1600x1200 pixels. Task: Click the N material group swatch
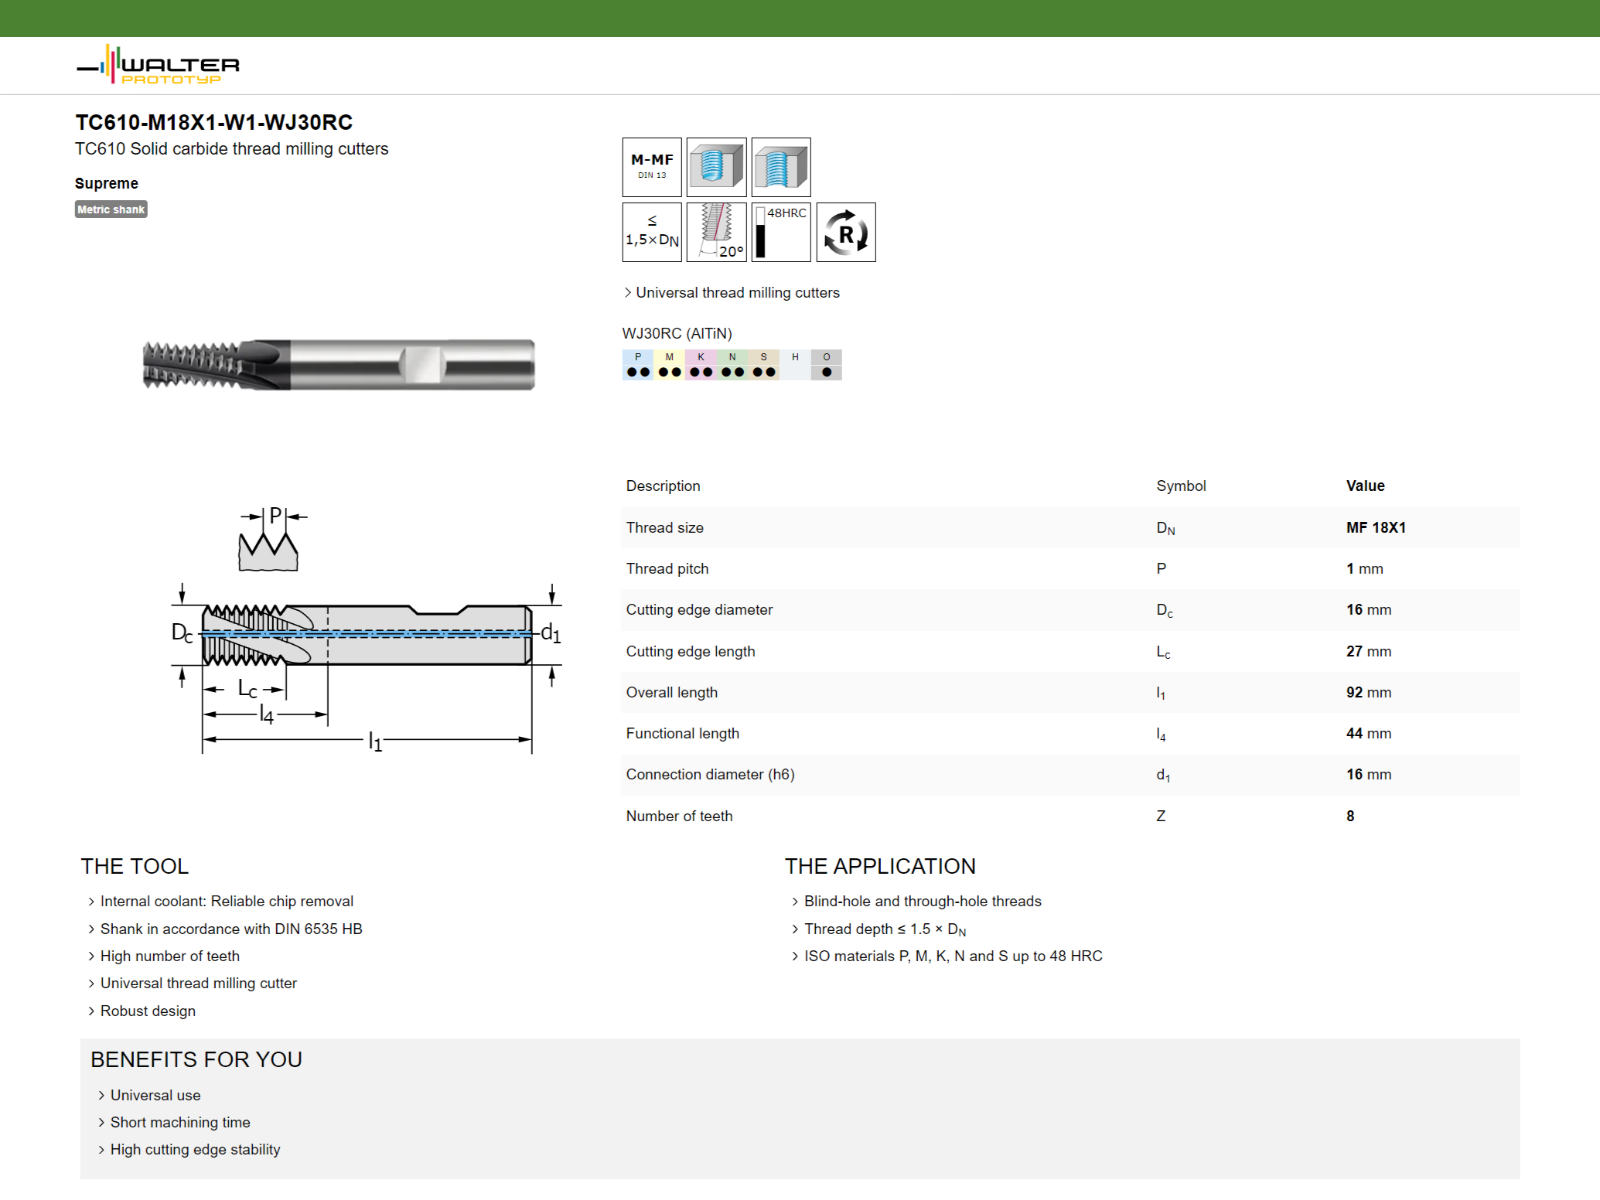tap(732, 365)
